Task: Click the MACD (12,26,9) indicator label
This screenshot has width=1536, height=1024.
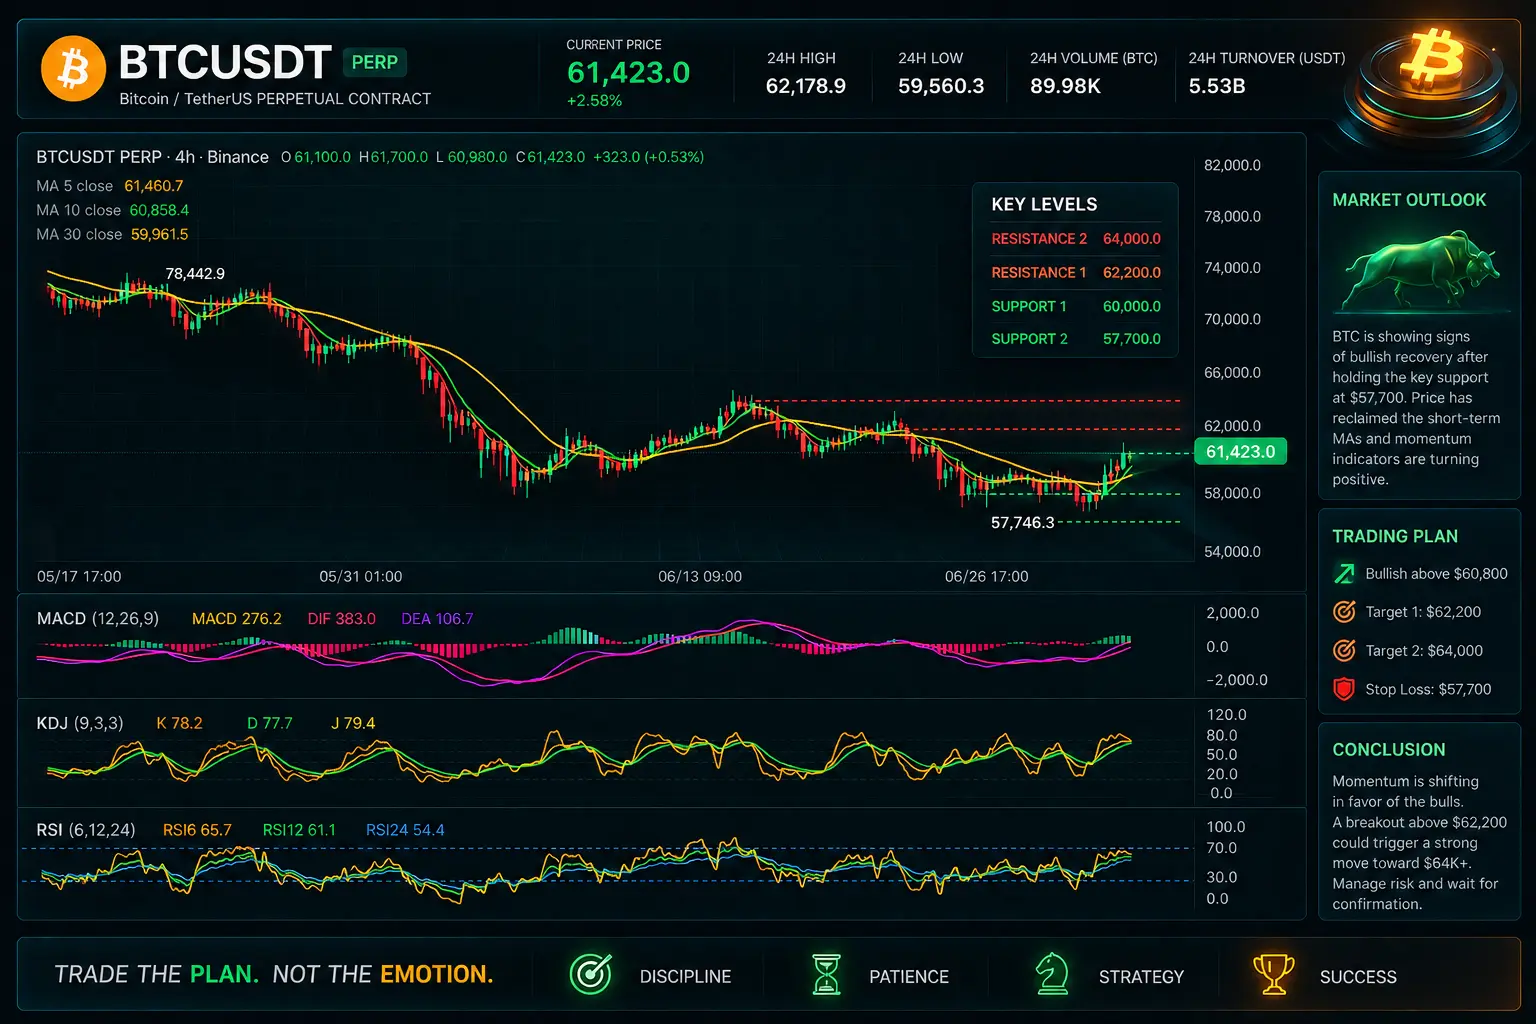Action: [98, 619]
